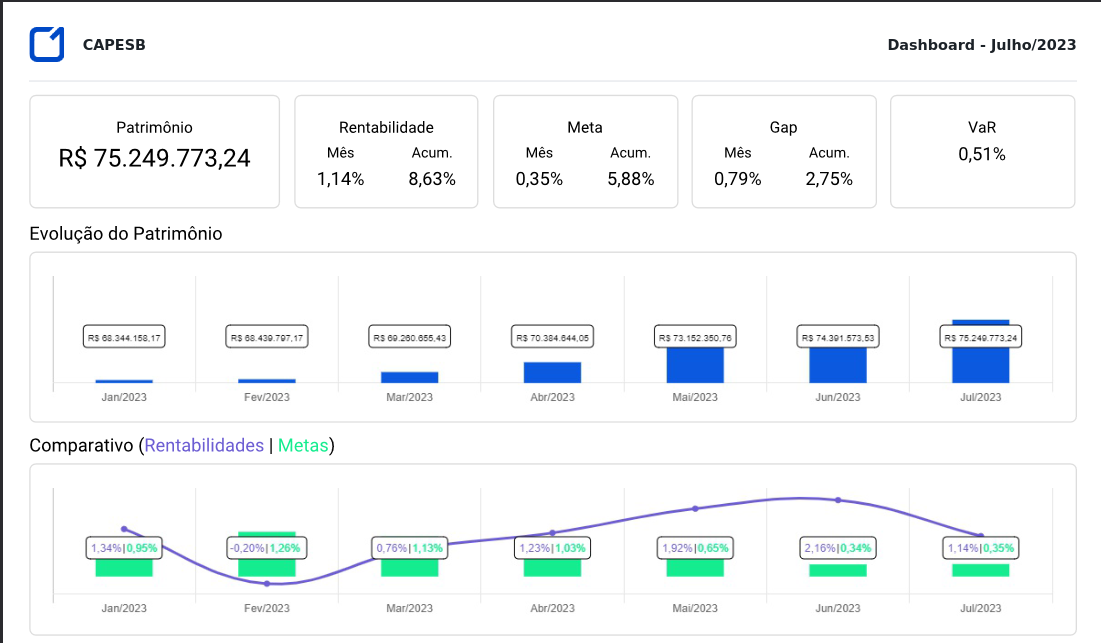Click the Gap monthly value 0,79%

pos(737,179)
